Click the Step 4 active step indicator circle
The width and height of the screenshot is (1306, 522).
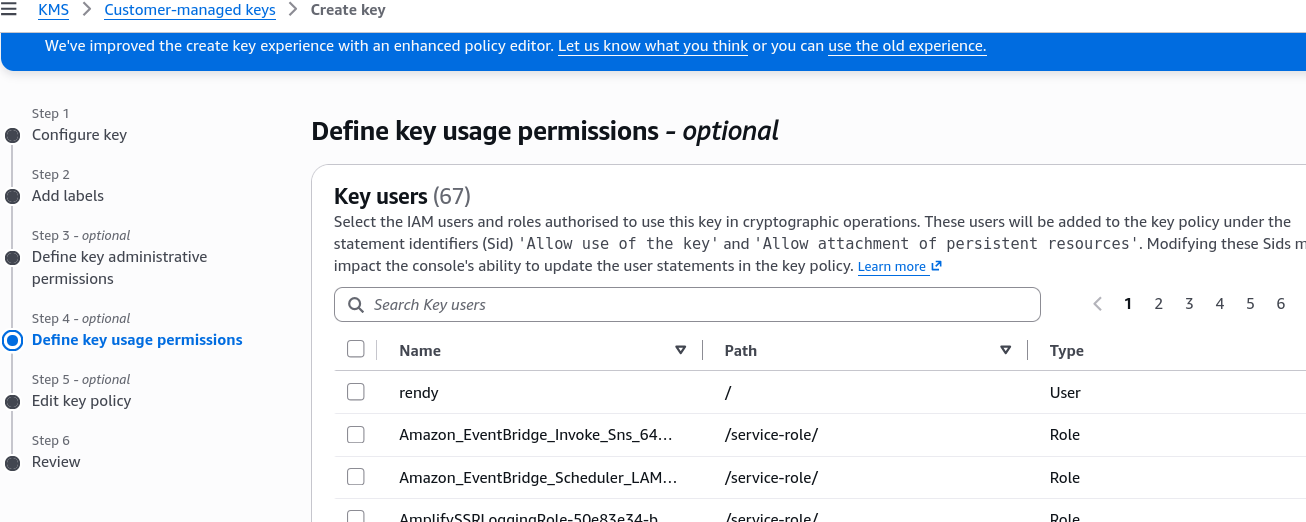(x=12, y=340)
